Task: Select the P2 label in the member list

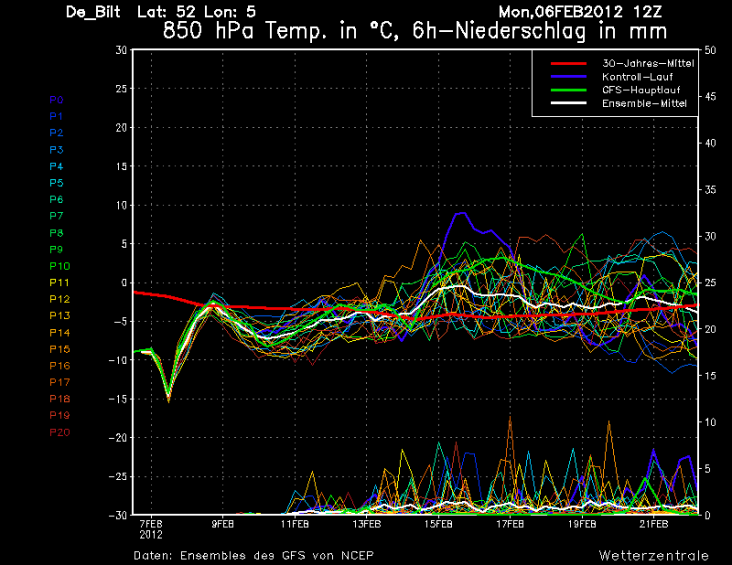Action: [x=56, y=133]
